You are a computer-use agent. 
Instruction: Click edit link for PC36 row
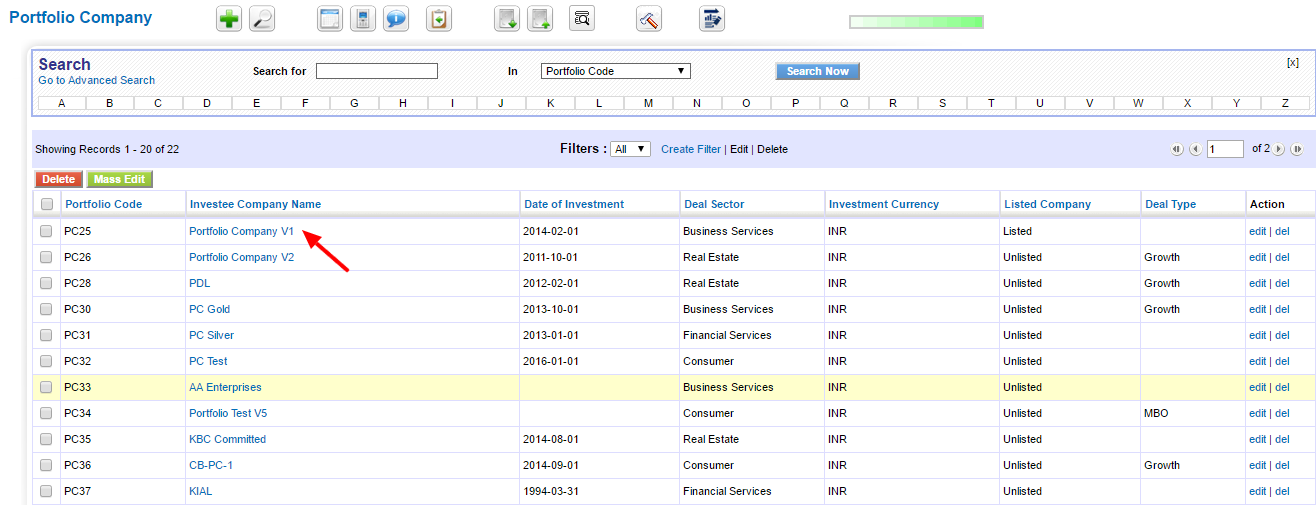(1257, 465)
